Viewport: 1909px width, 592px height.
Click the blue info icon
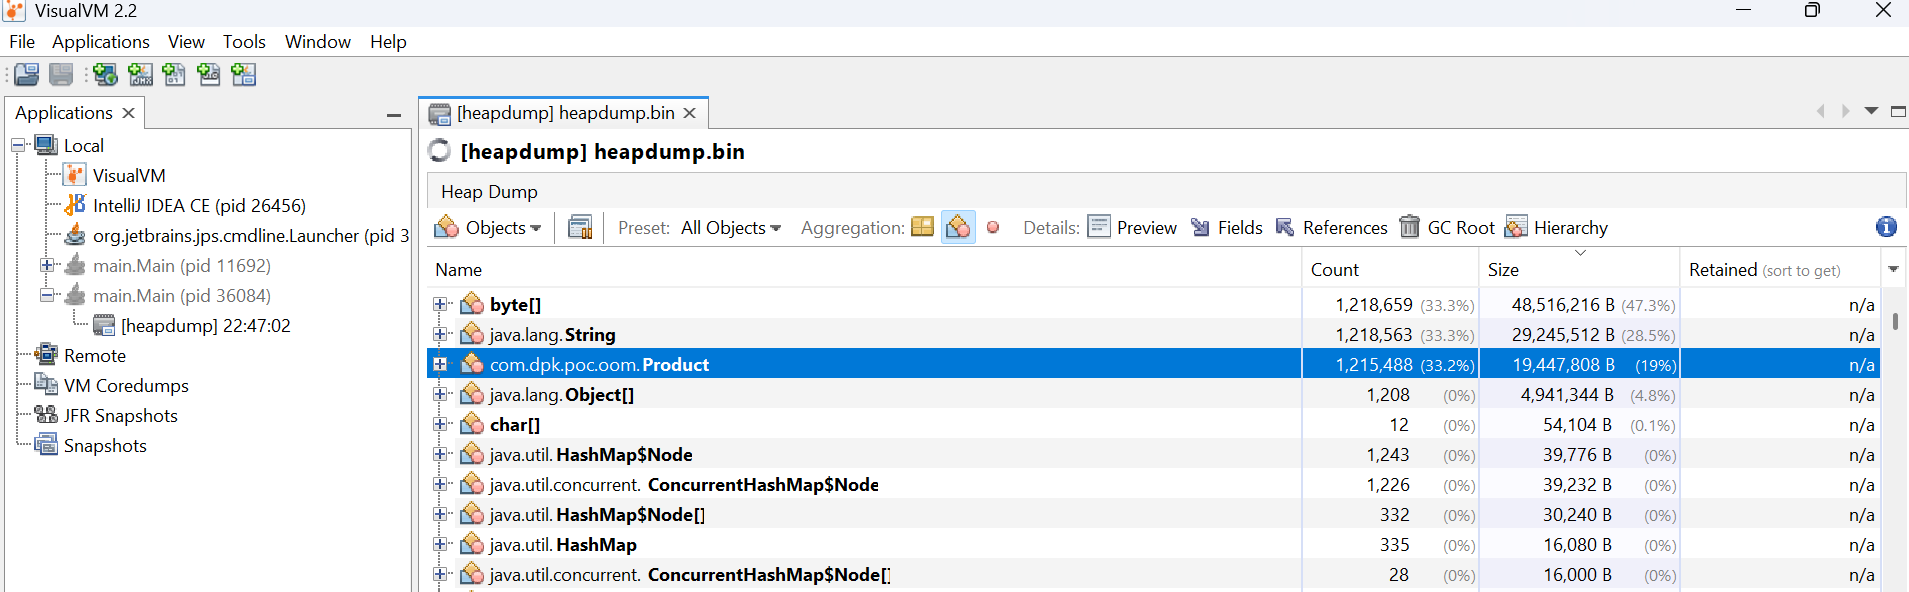click(x=1886, y=227)
